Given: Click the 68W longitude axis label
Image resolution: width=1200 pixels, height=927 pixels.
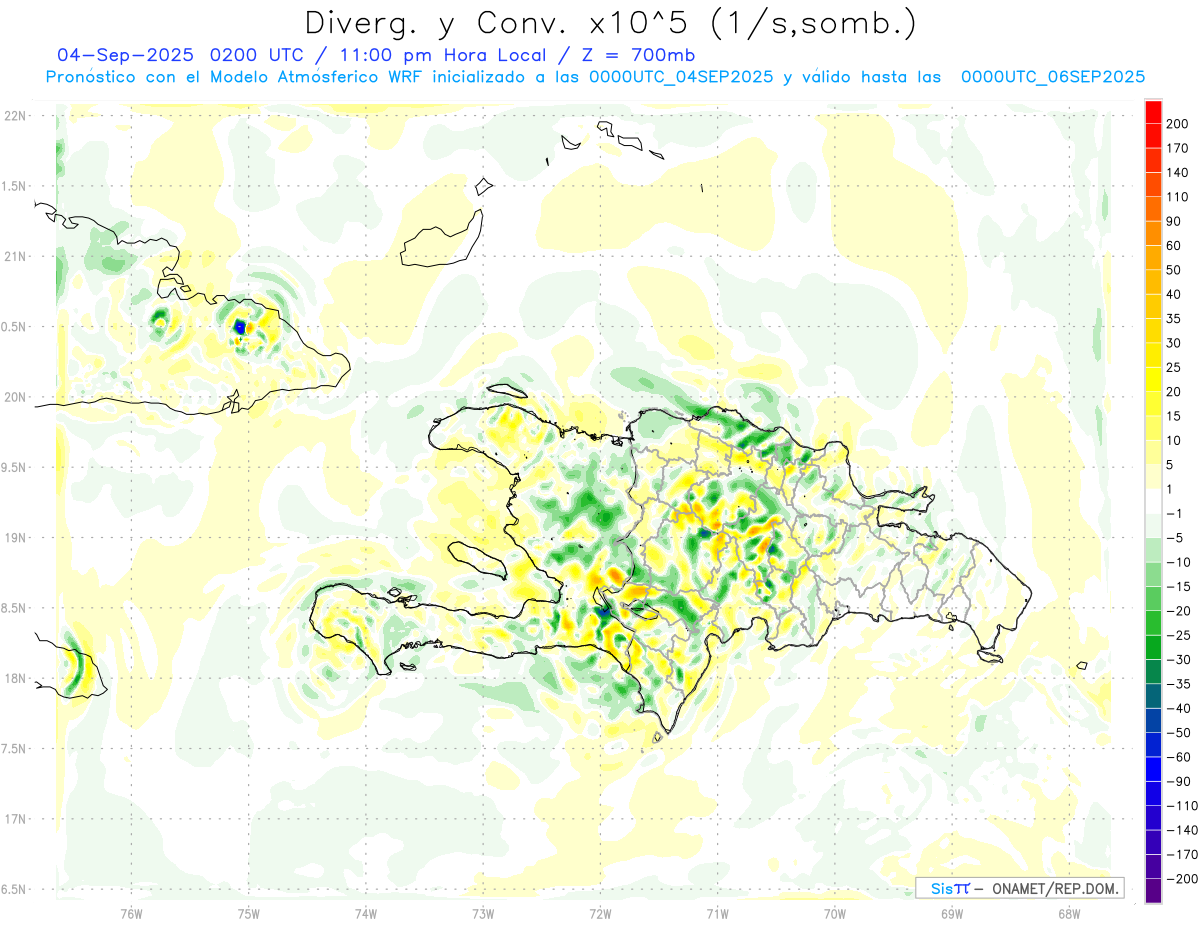Looking at the screenshot, I should [x=1068, y=912].
